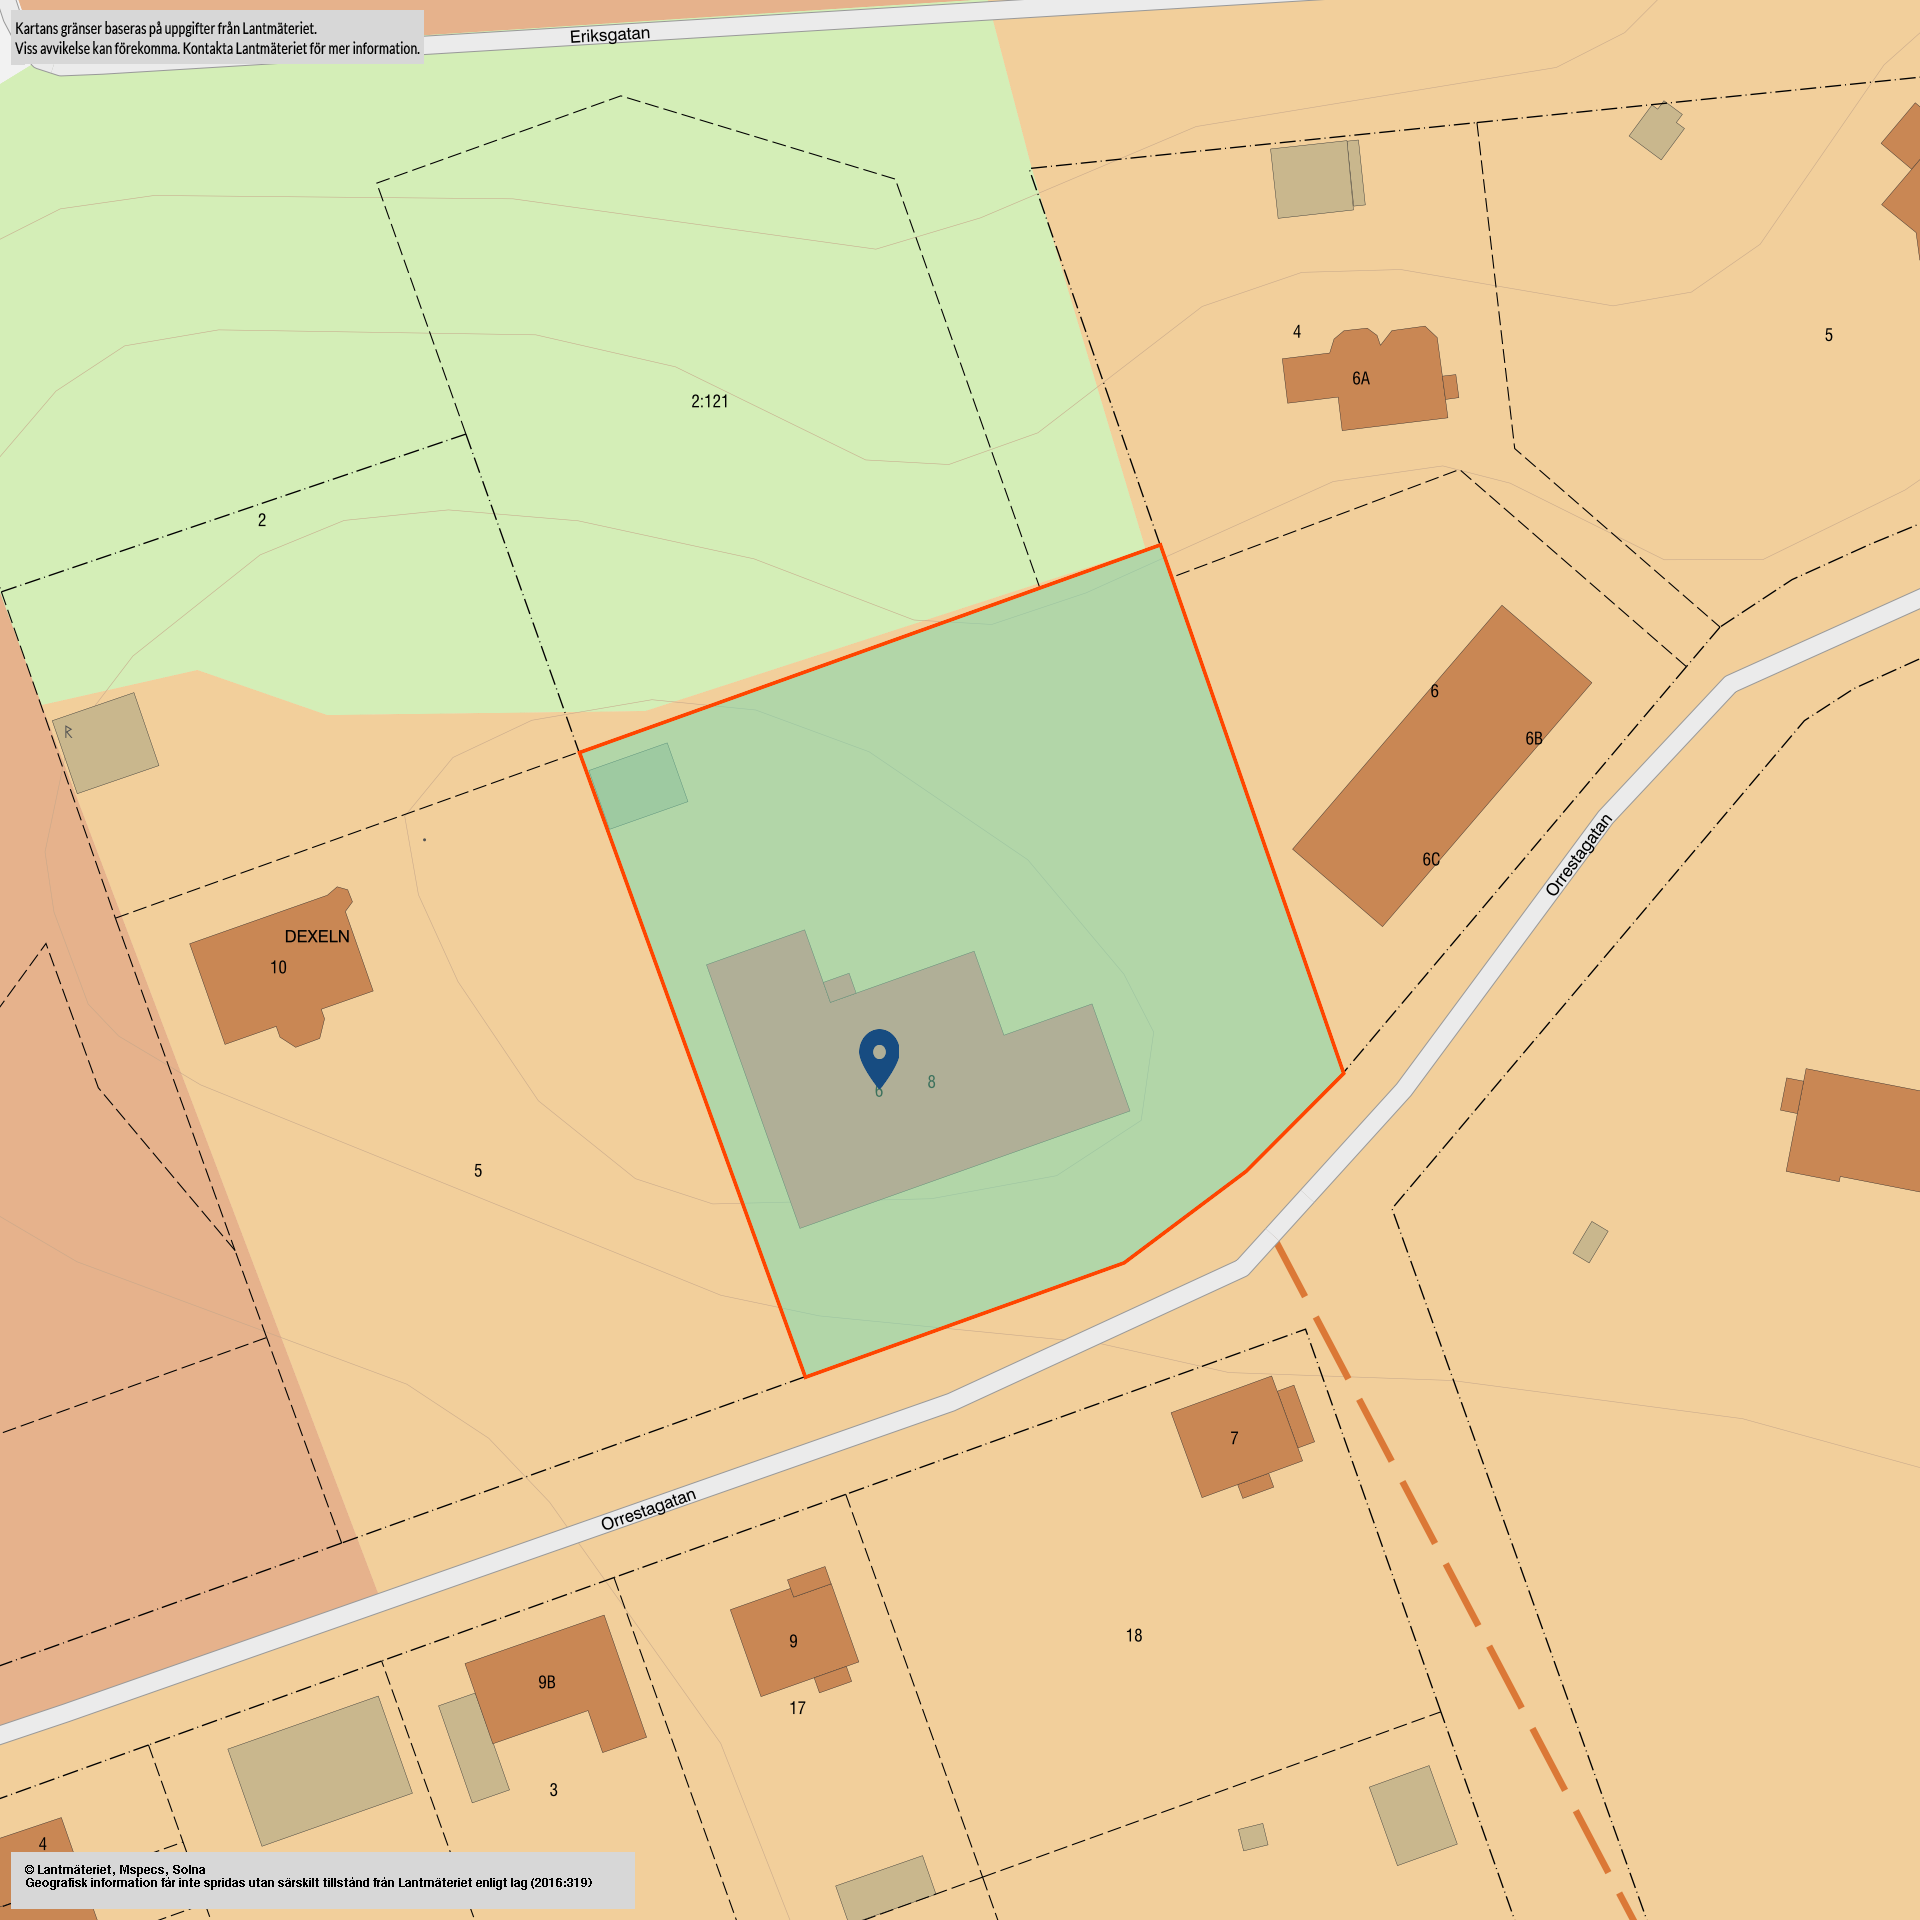
Task: Click building labeled 6B
Action: coord(1533,738)
